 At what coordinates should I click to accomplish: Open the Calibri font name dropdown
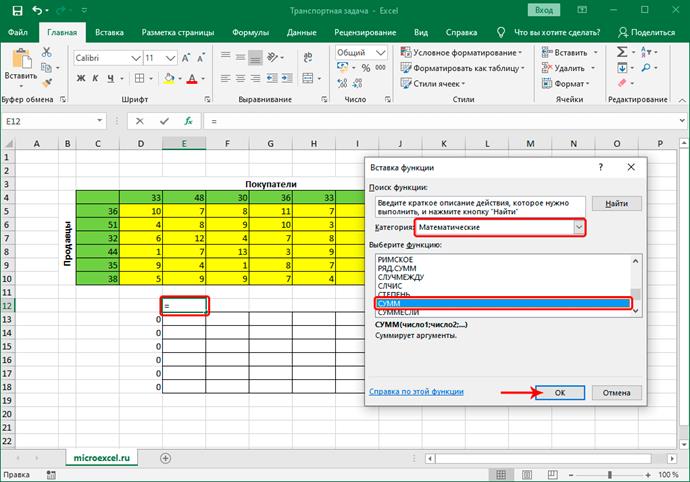[x=136, y=58]
